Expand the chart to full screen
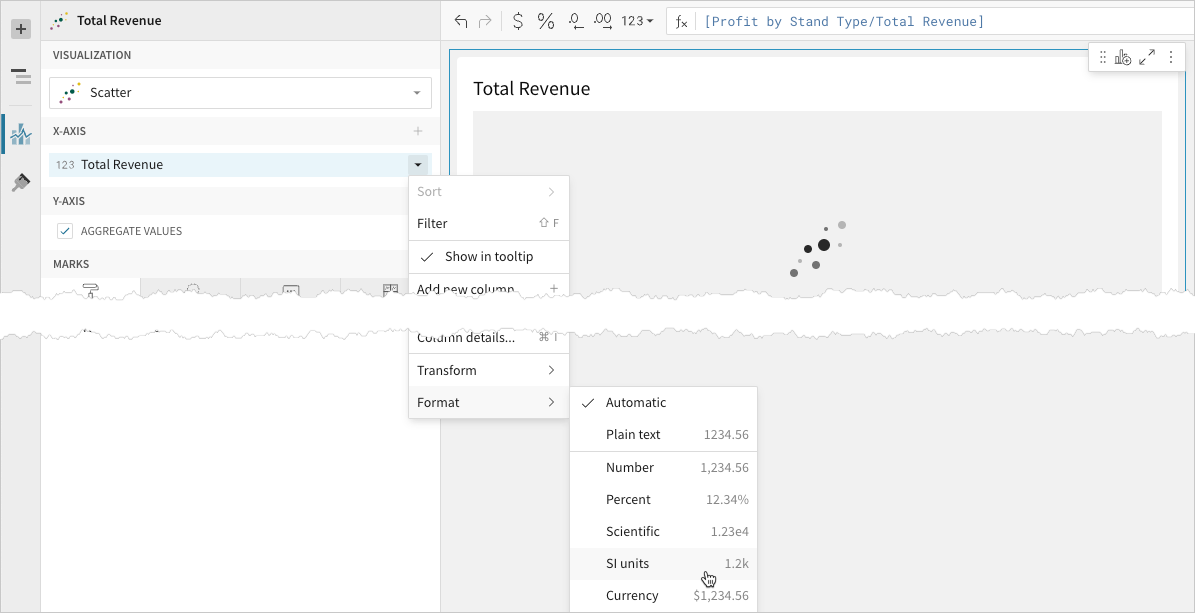Screen dimensions: 1195x613 [x=1147, y=58]
